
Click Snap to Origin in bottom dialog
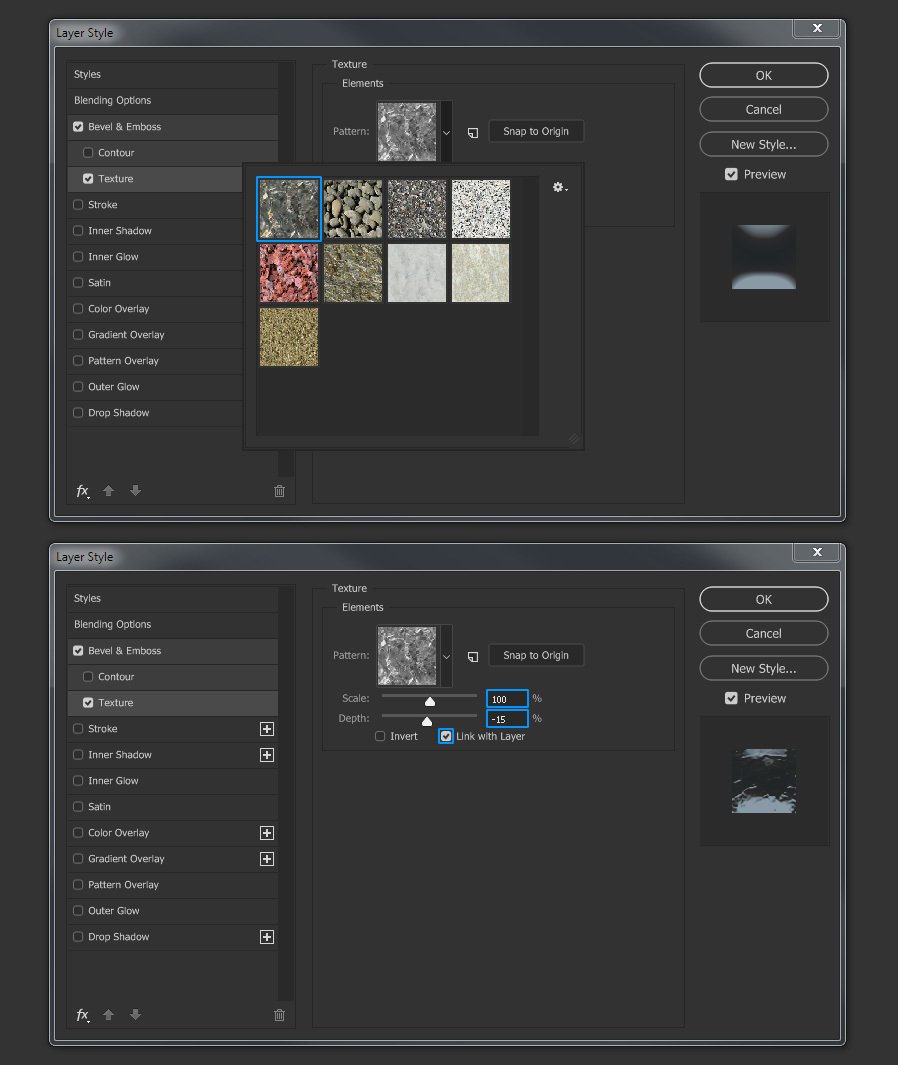pyautogui.click(x=536, y=655)
